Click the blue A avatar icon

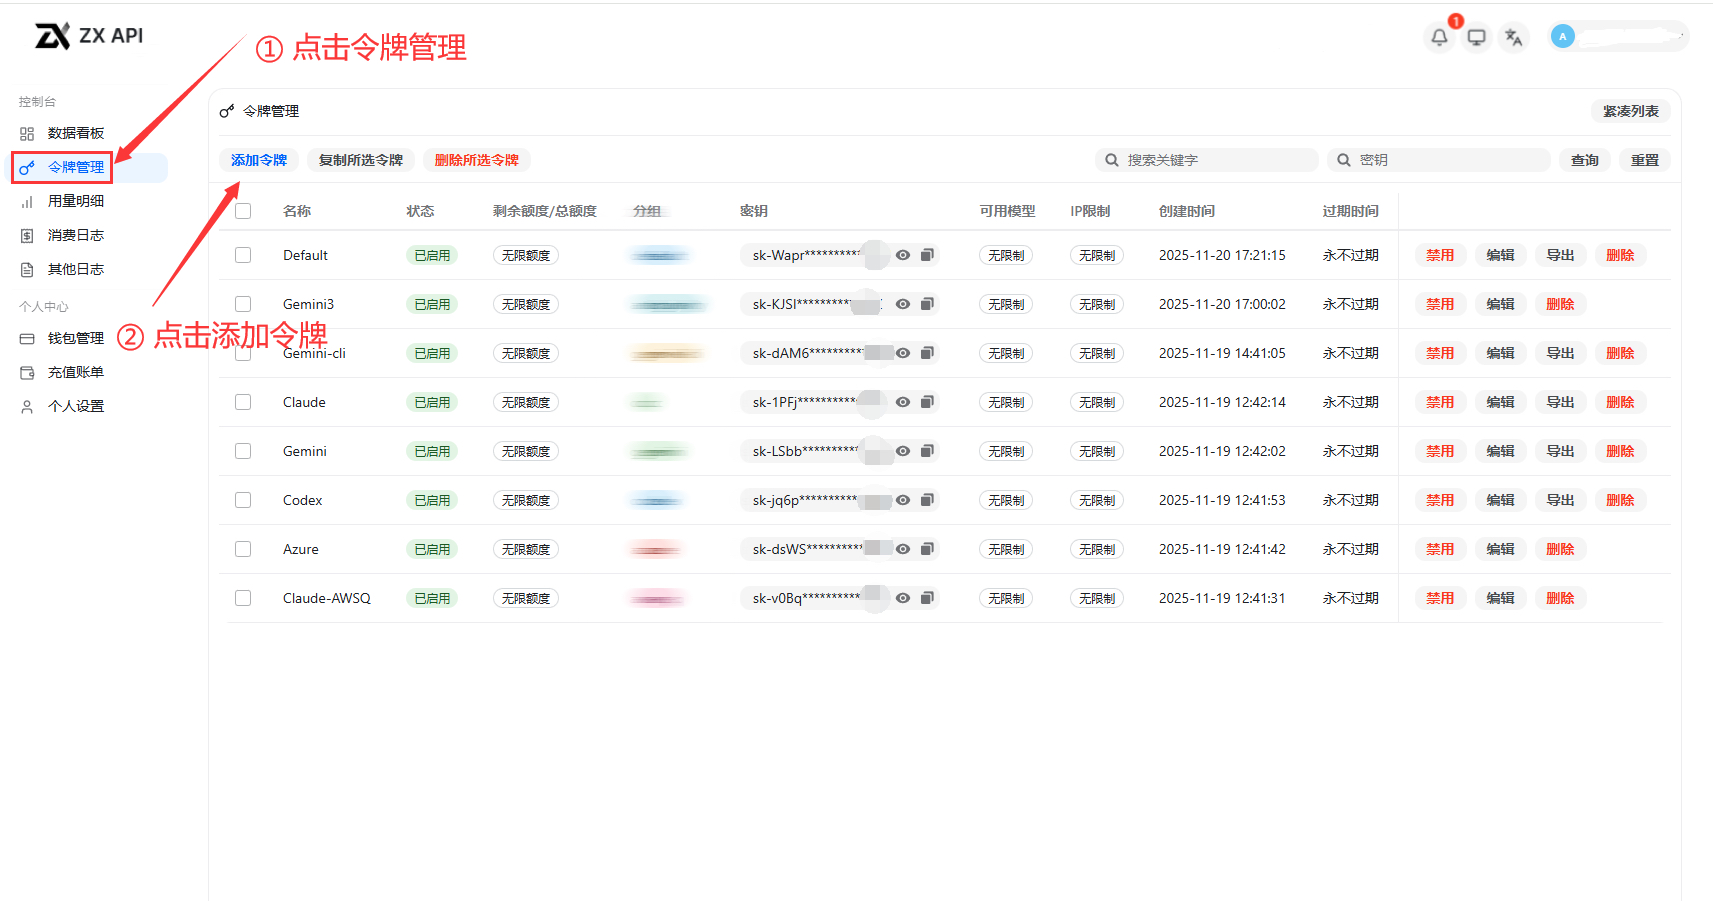1562,35
